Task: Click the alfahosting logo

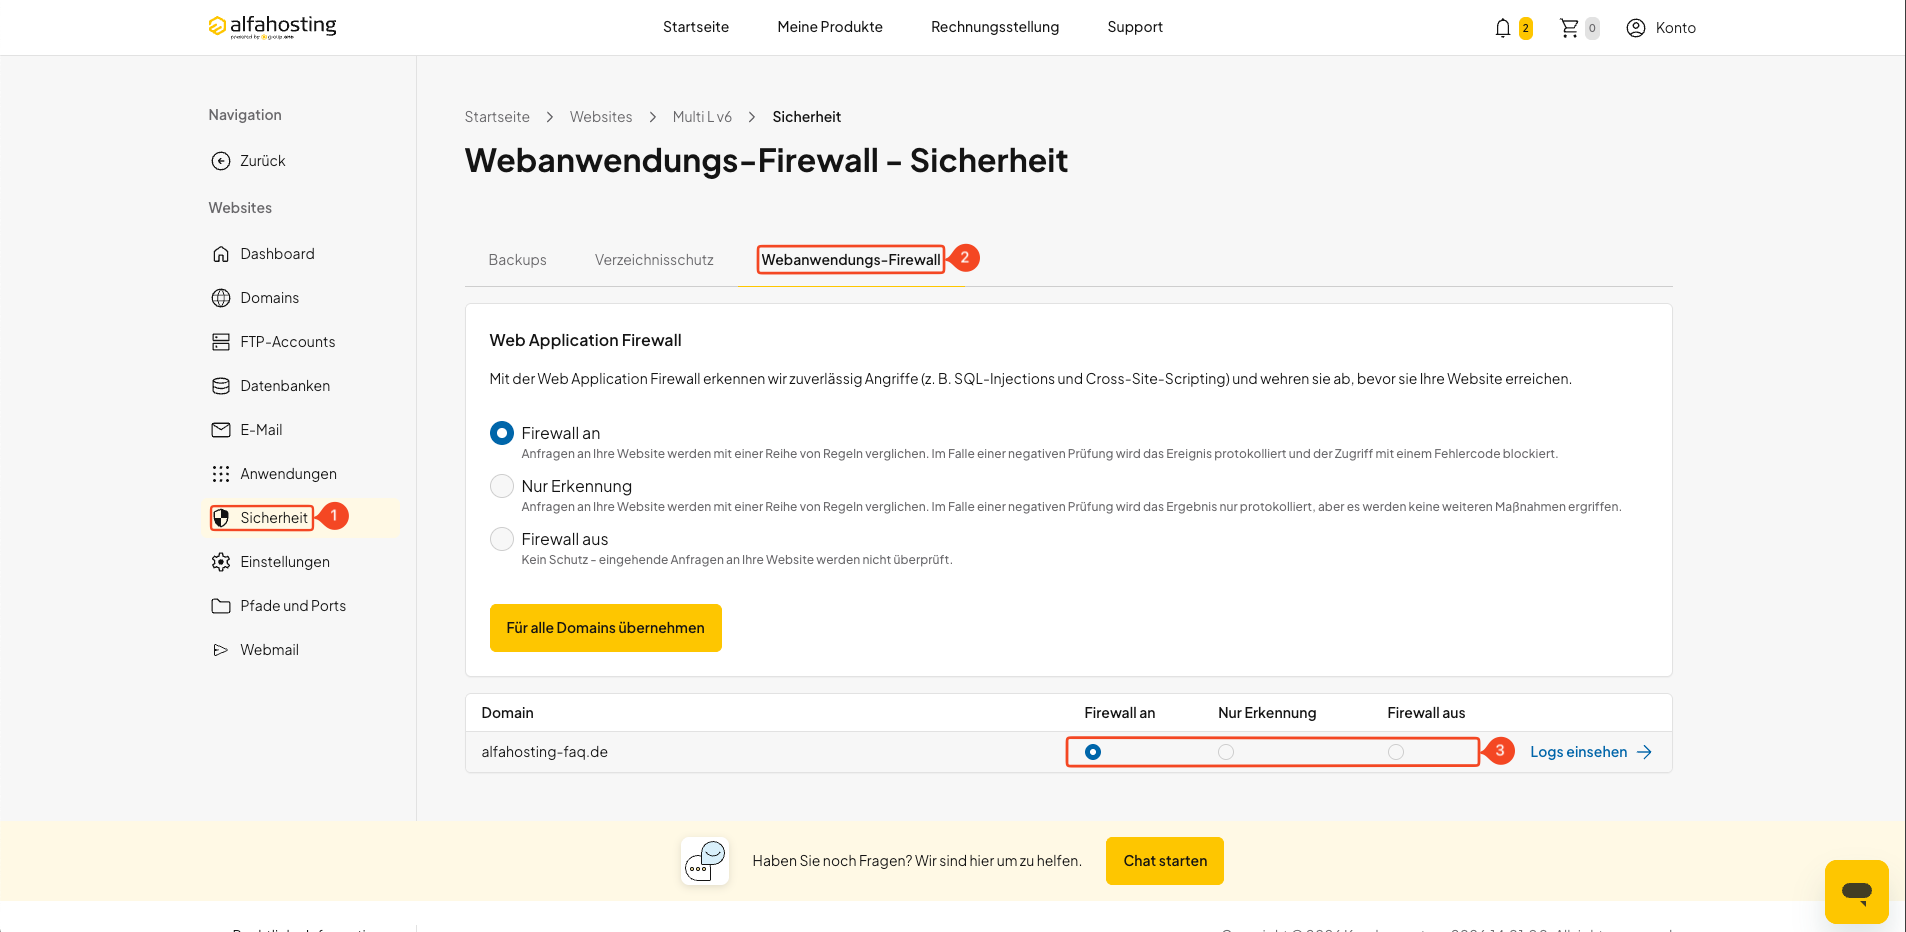Action: tap(272, 27)
